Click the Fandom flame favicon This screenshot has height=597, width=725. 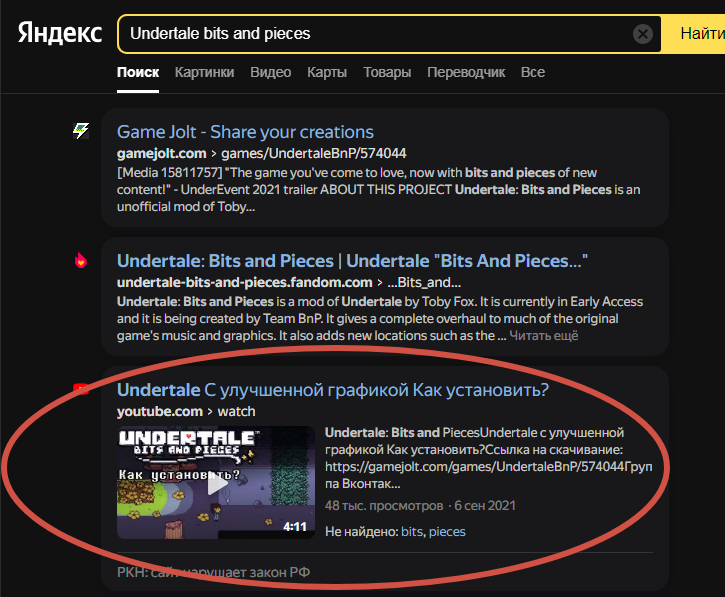pyautogui.click(x=81, y=260)
